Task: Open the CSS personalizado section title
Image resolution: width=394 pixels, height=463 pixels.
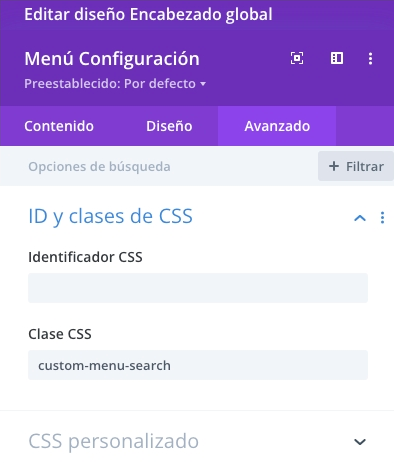Action: [x=113, y=441]
